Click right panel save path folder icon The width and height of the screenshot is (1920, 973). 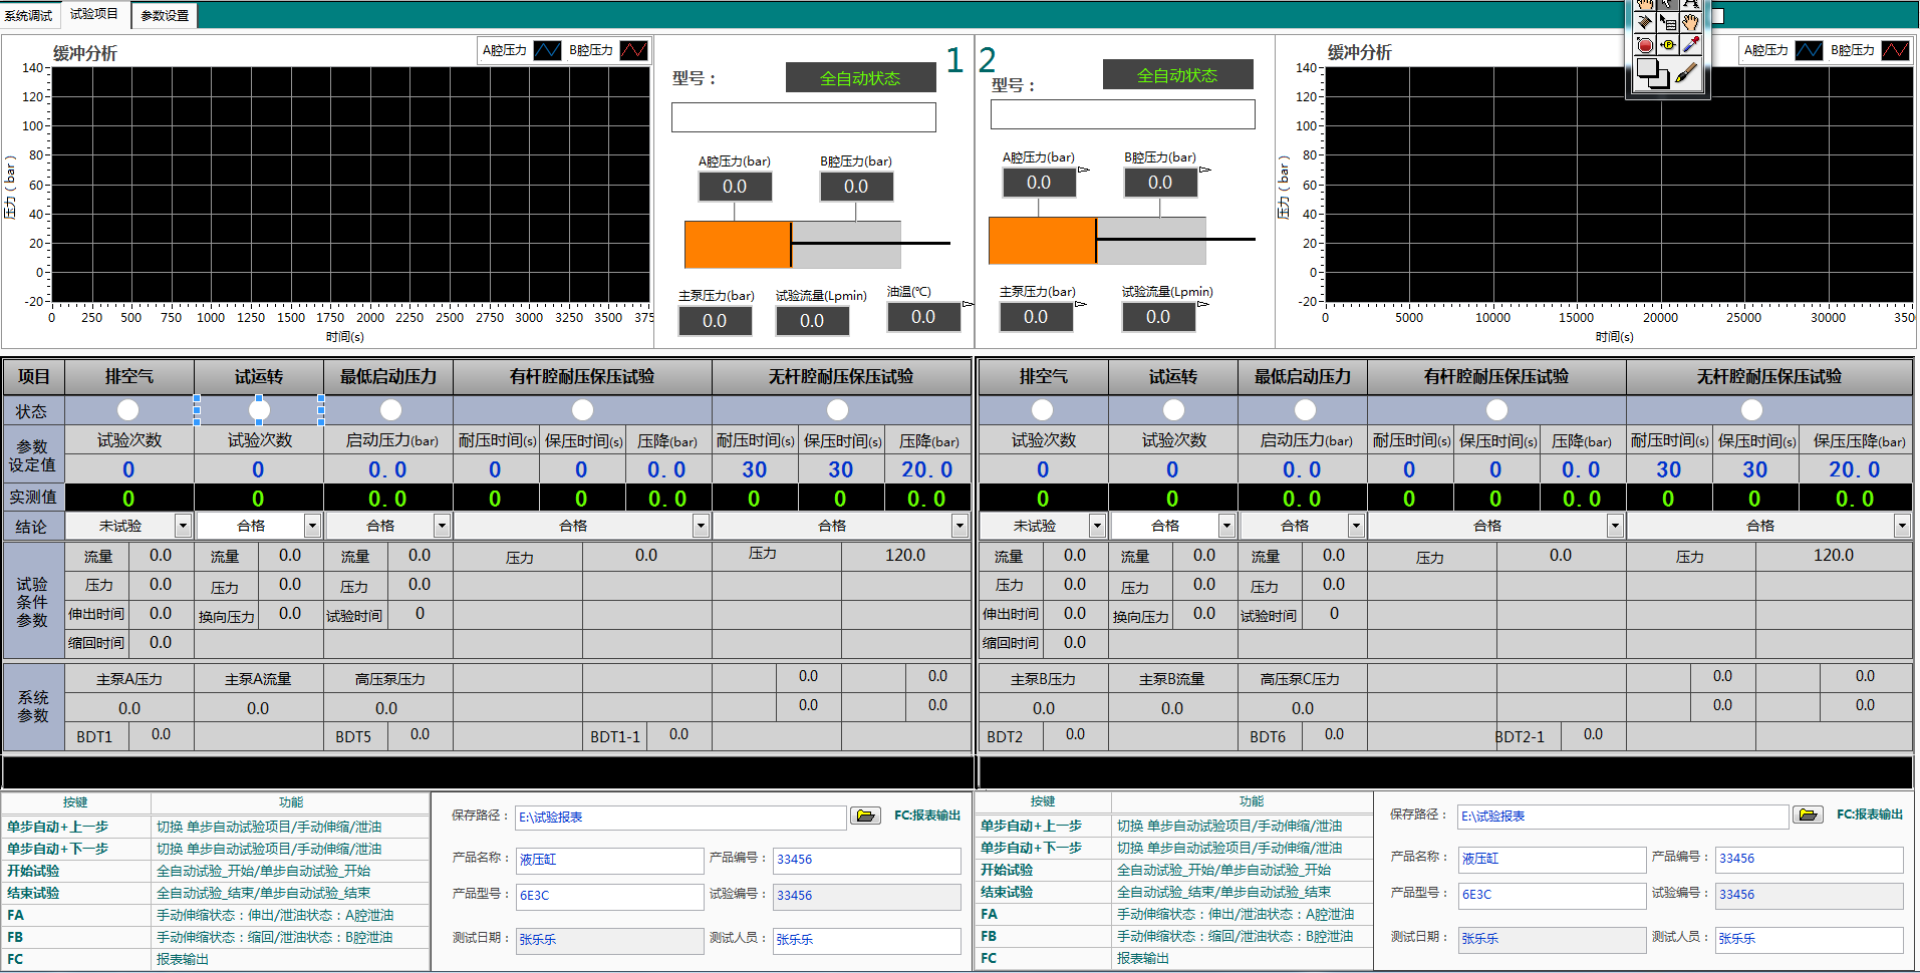click(1807, 815)
